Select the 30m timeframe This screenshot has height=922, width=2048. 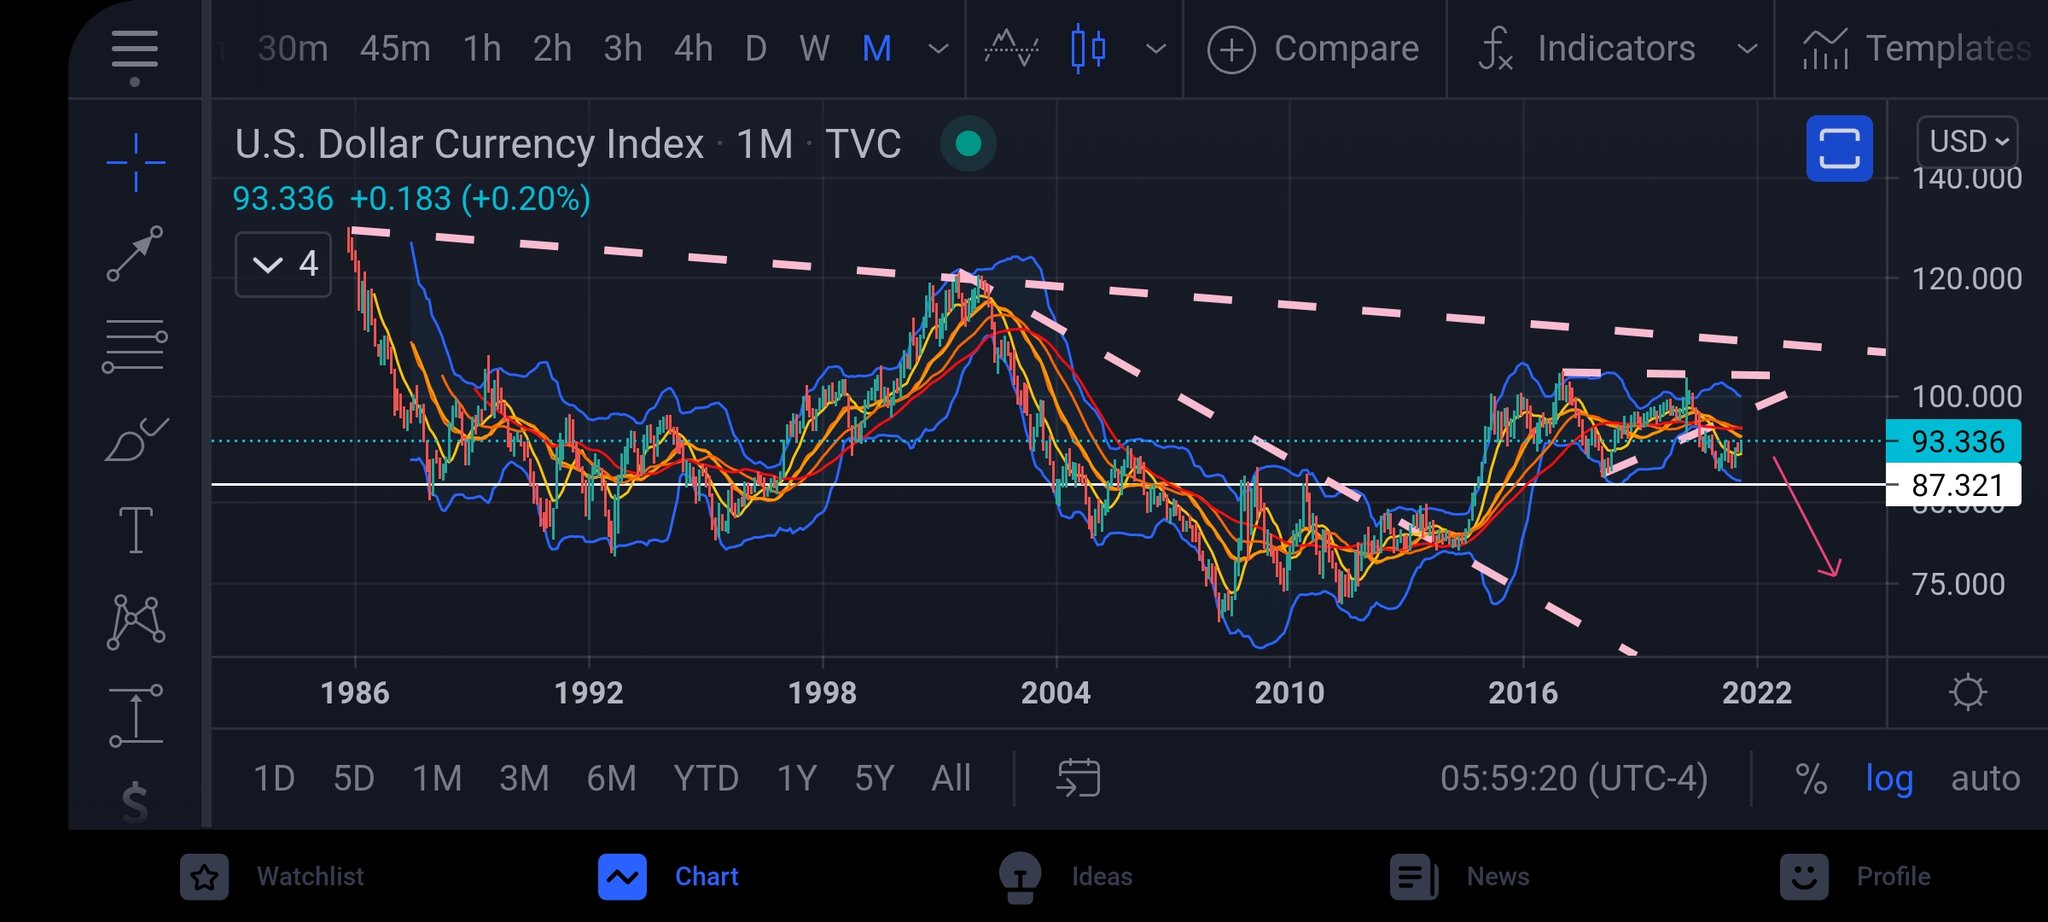pyautogui.click(x=292, y=48)
